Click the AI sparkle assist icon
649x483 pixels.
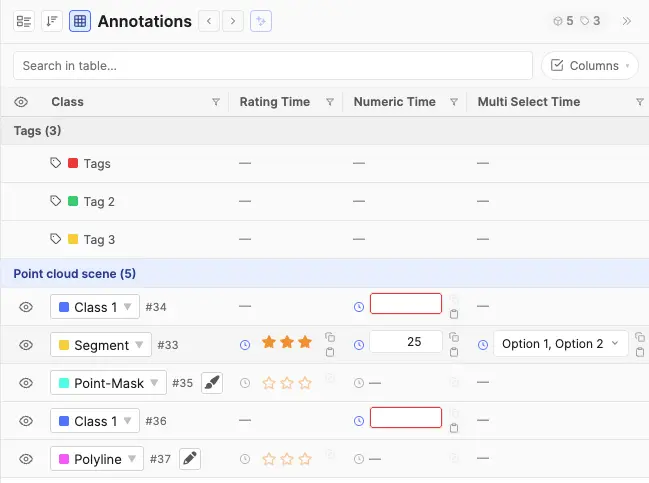(x=261, y=21)
